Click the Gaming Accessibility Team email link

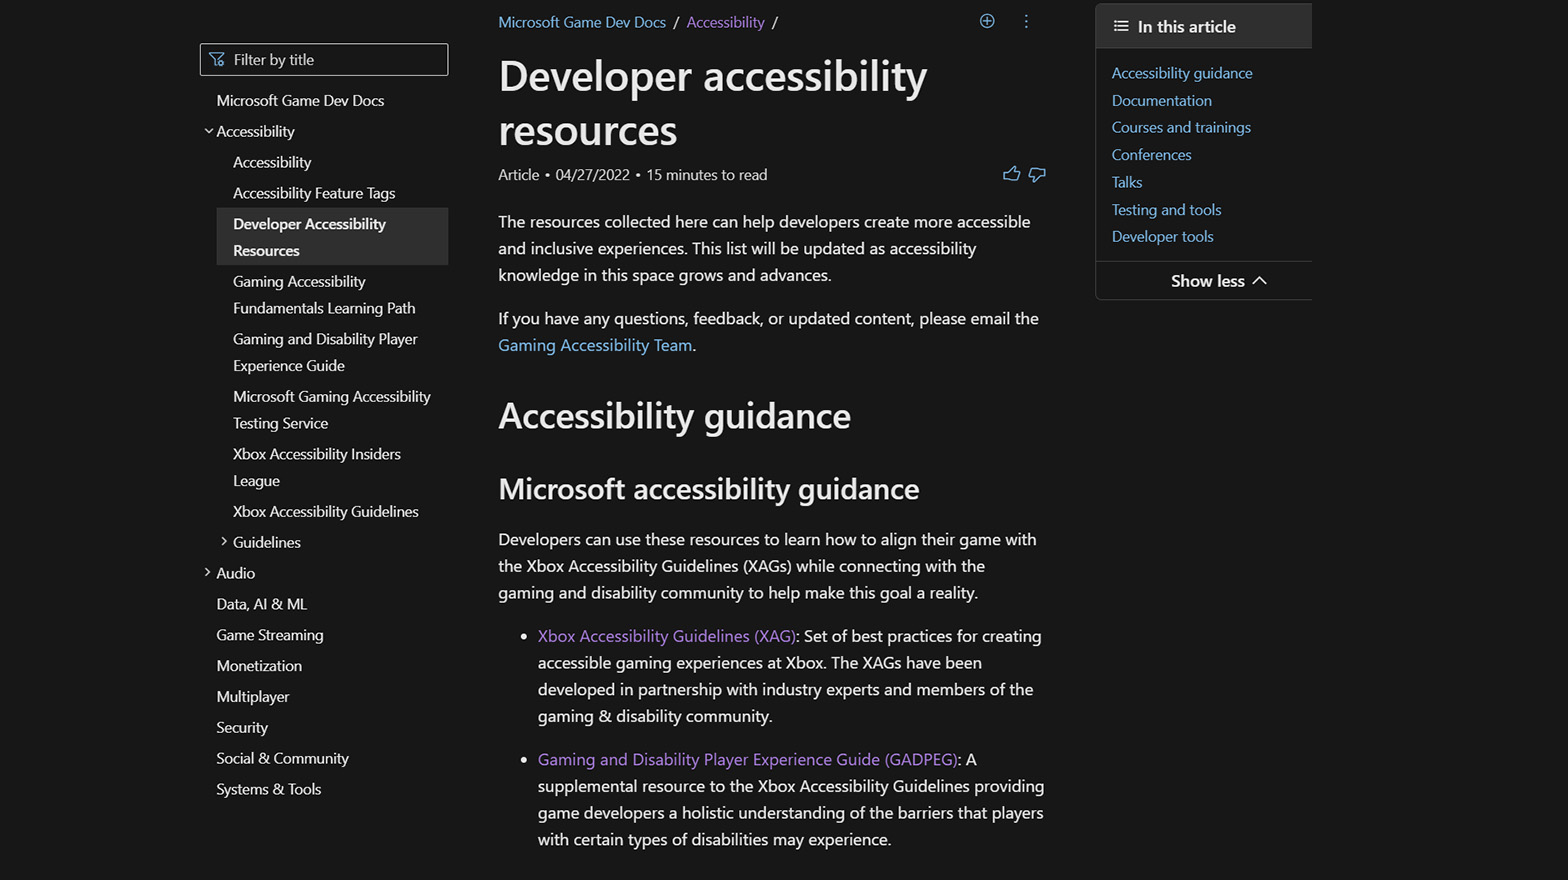[595, 345]
